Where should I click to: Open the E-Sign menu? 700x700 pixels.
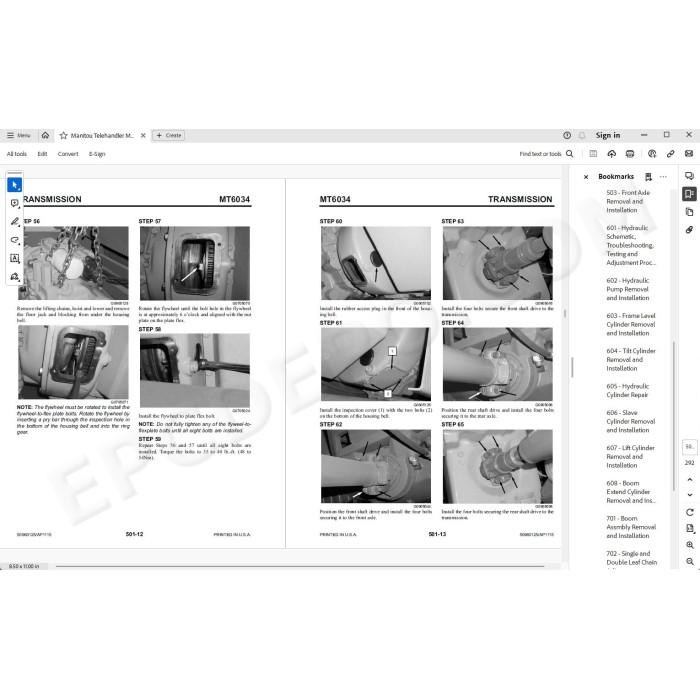(x=97, y=154)
